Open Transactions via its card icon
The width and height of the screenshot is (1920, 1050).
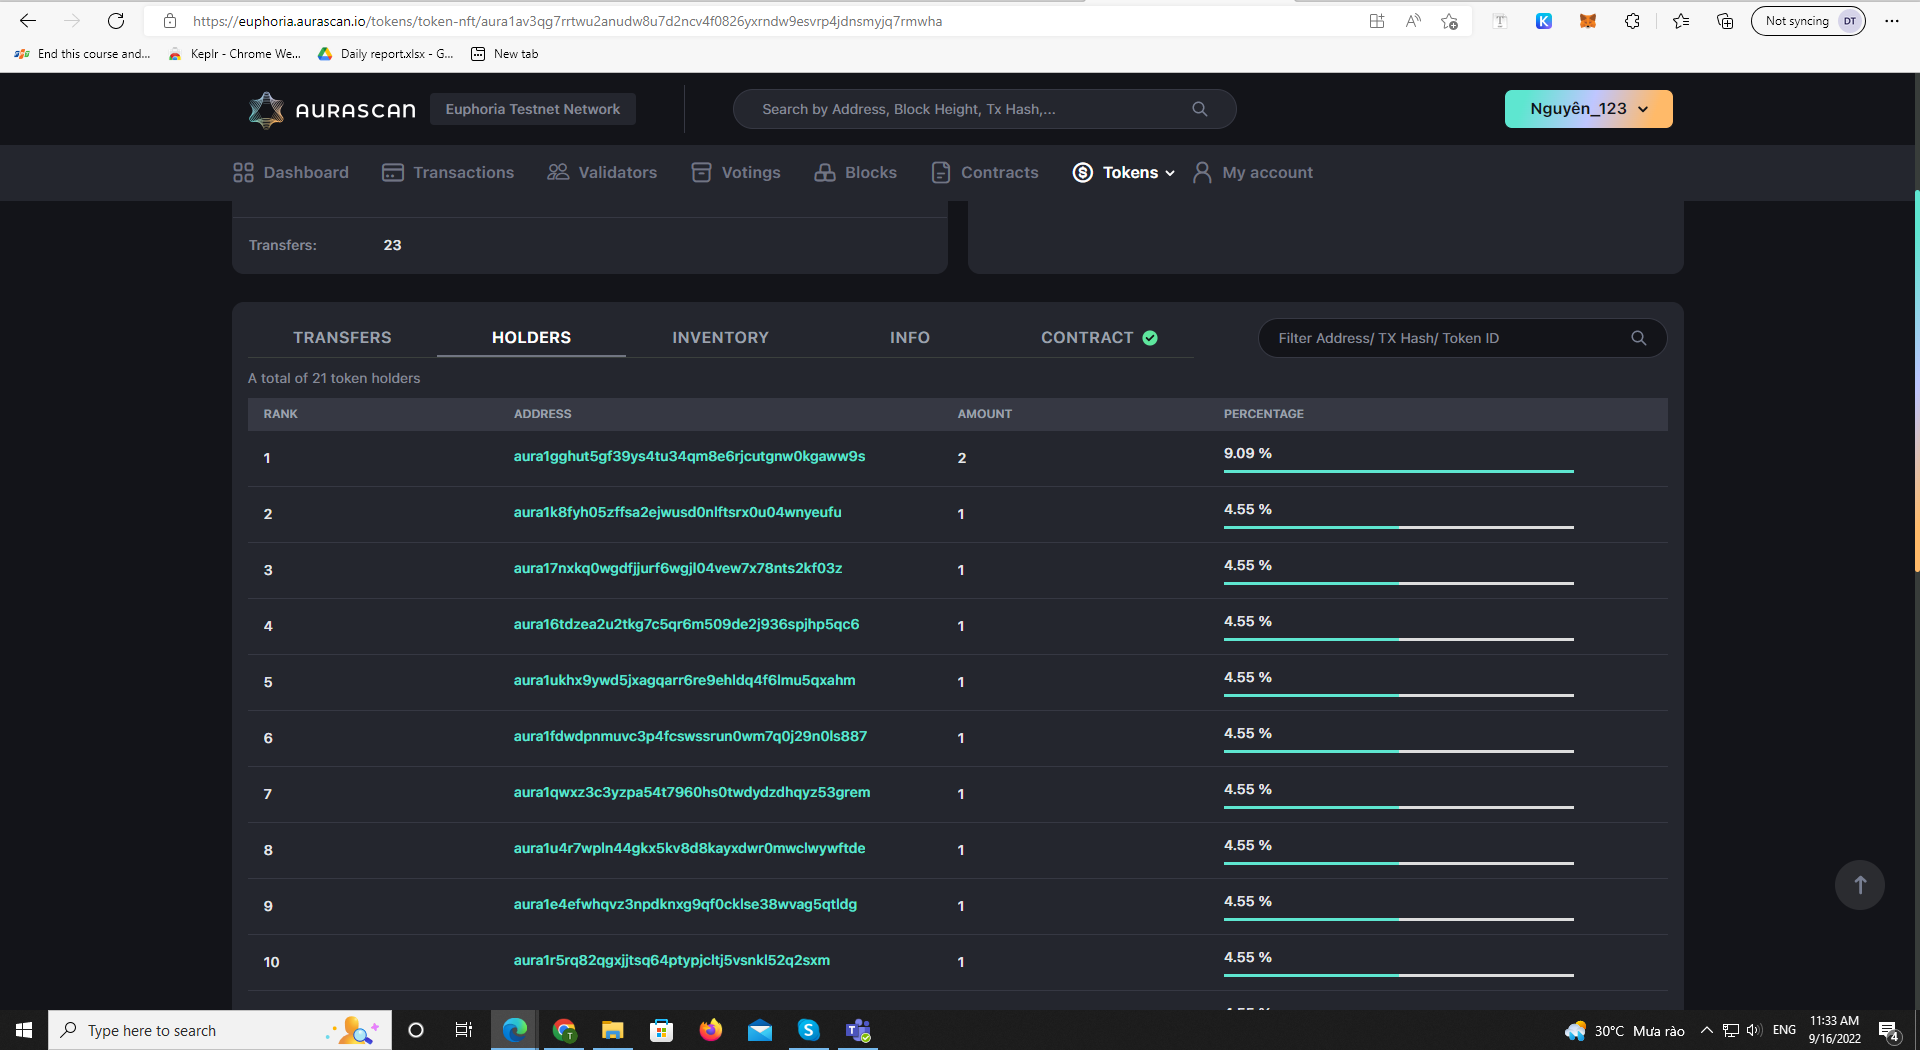coord(392,172)
